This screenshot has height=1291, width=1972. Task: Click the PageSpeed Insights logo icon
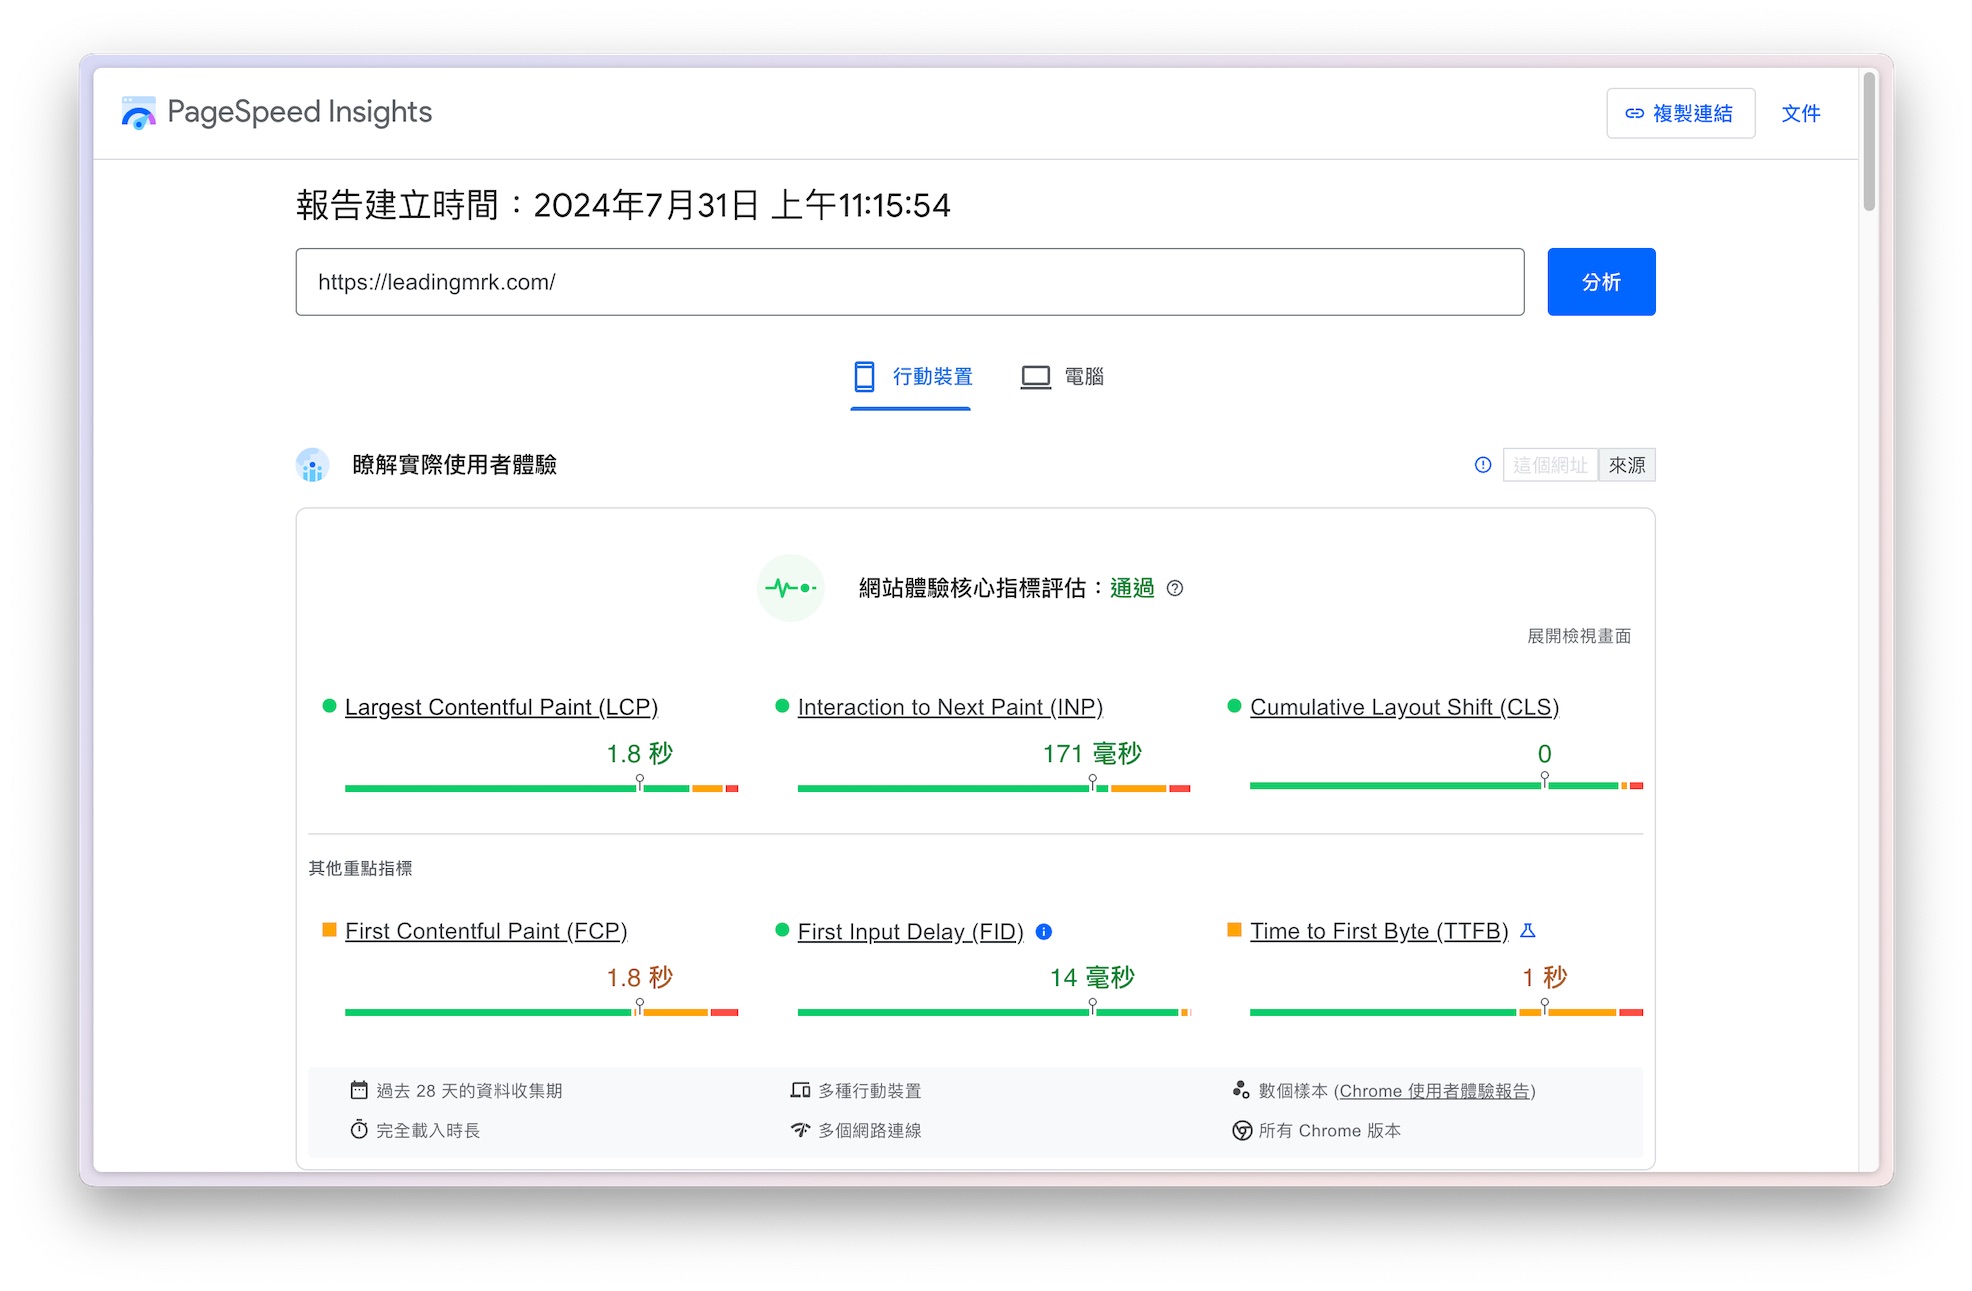[138, 113]
